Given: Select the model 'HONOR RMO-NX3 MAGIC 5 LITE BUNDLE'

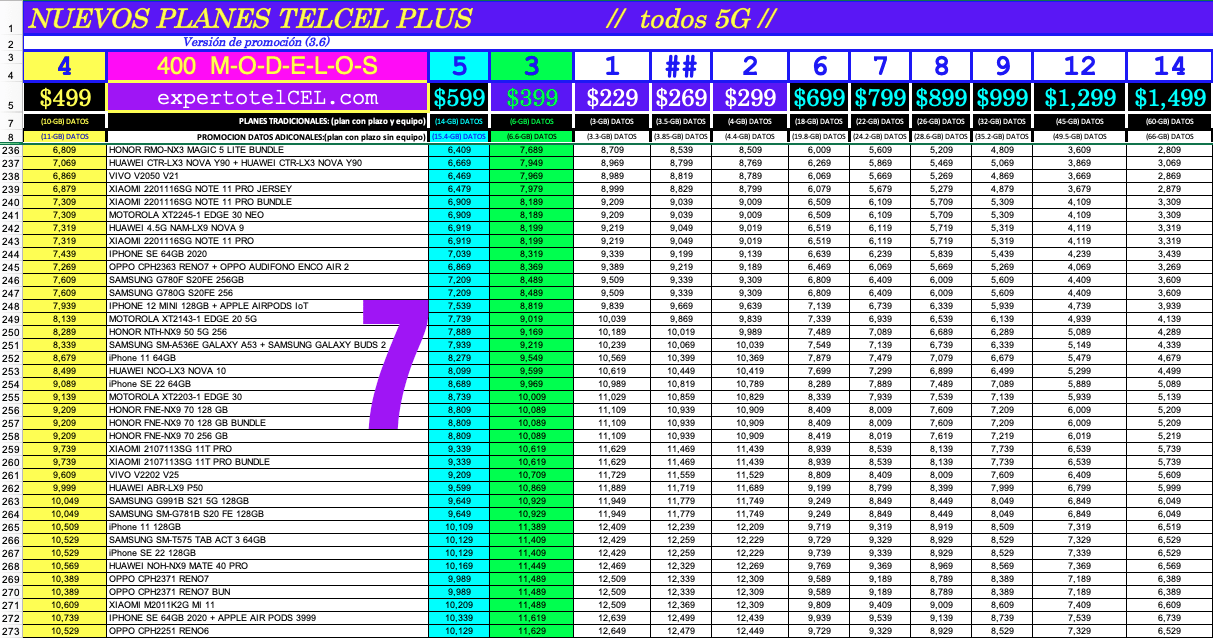Looking at the screenshot, I should [x=267, y=150].
